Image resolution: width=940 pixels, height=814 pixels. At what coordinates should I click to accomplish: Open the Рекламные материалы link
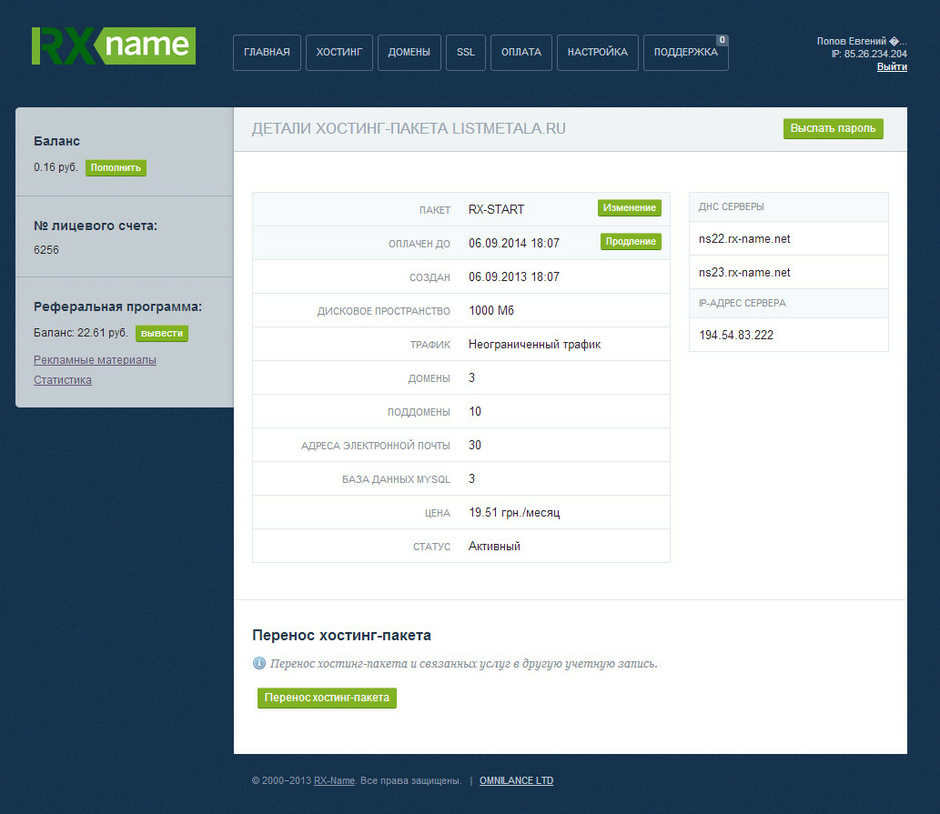pos(95,360)
